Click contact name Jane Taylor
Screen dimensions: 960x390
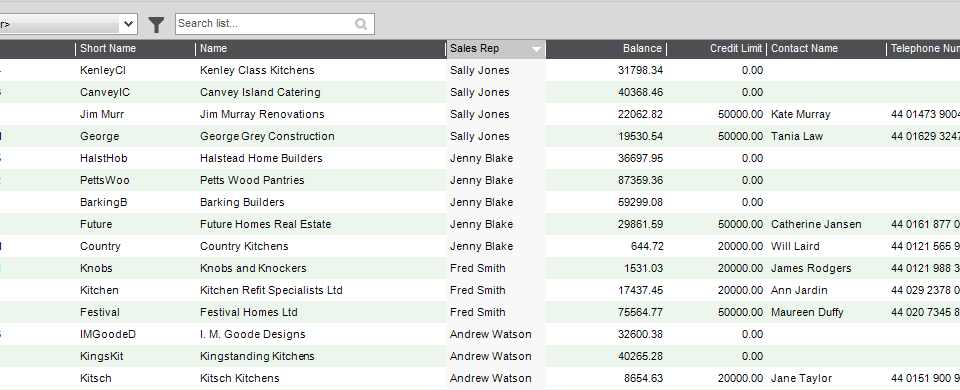[x=801, y=379]
